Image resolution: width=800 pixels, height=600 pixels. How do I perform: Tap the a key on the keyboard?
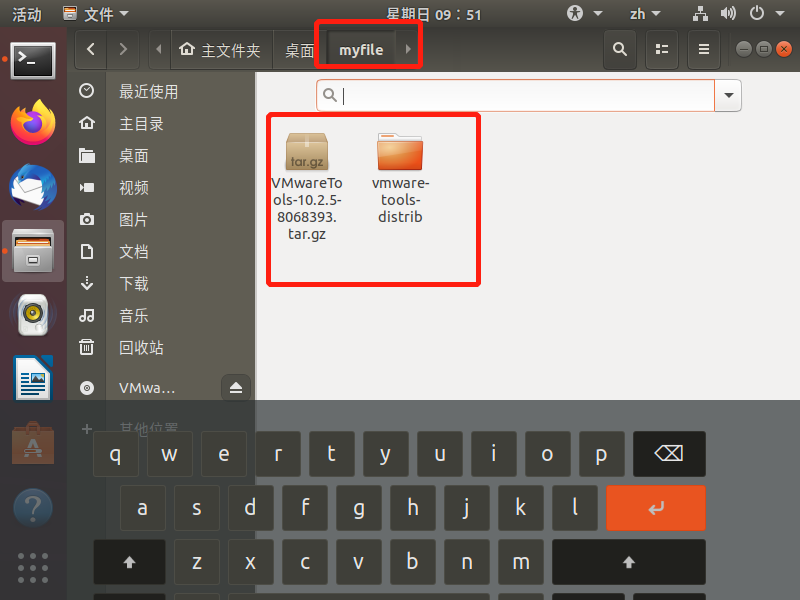143,508
